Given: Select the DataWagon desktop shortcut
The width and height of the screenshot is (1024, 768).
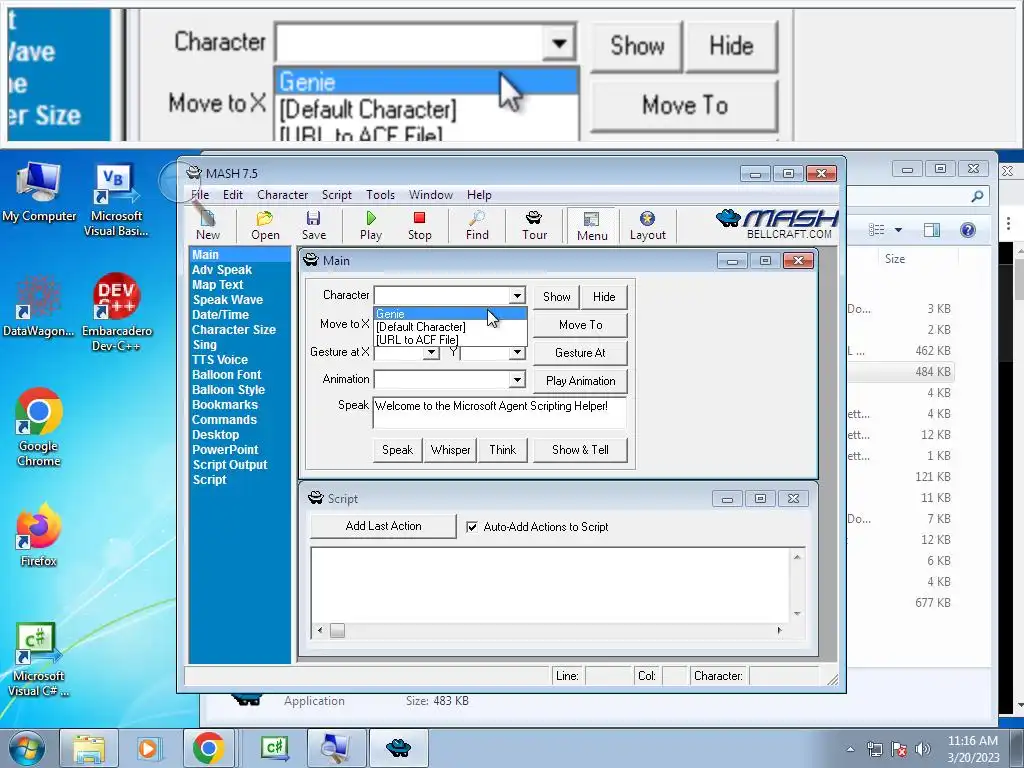Looking at the screenshot, I should point(39,307).
